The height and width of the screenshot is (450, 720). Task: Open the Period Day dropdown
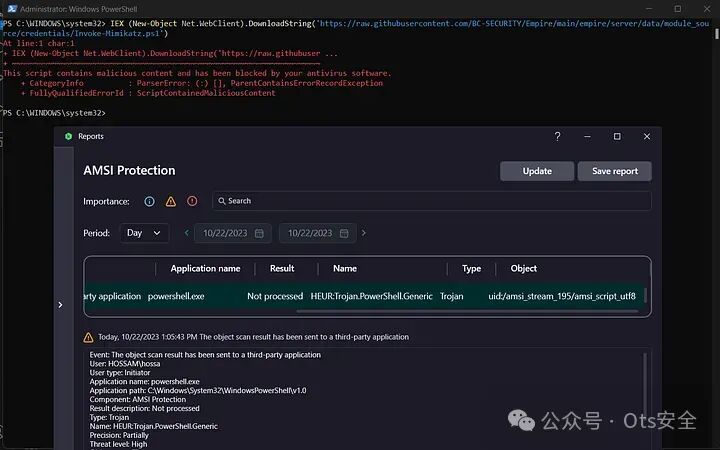click(x=144, y=233)
